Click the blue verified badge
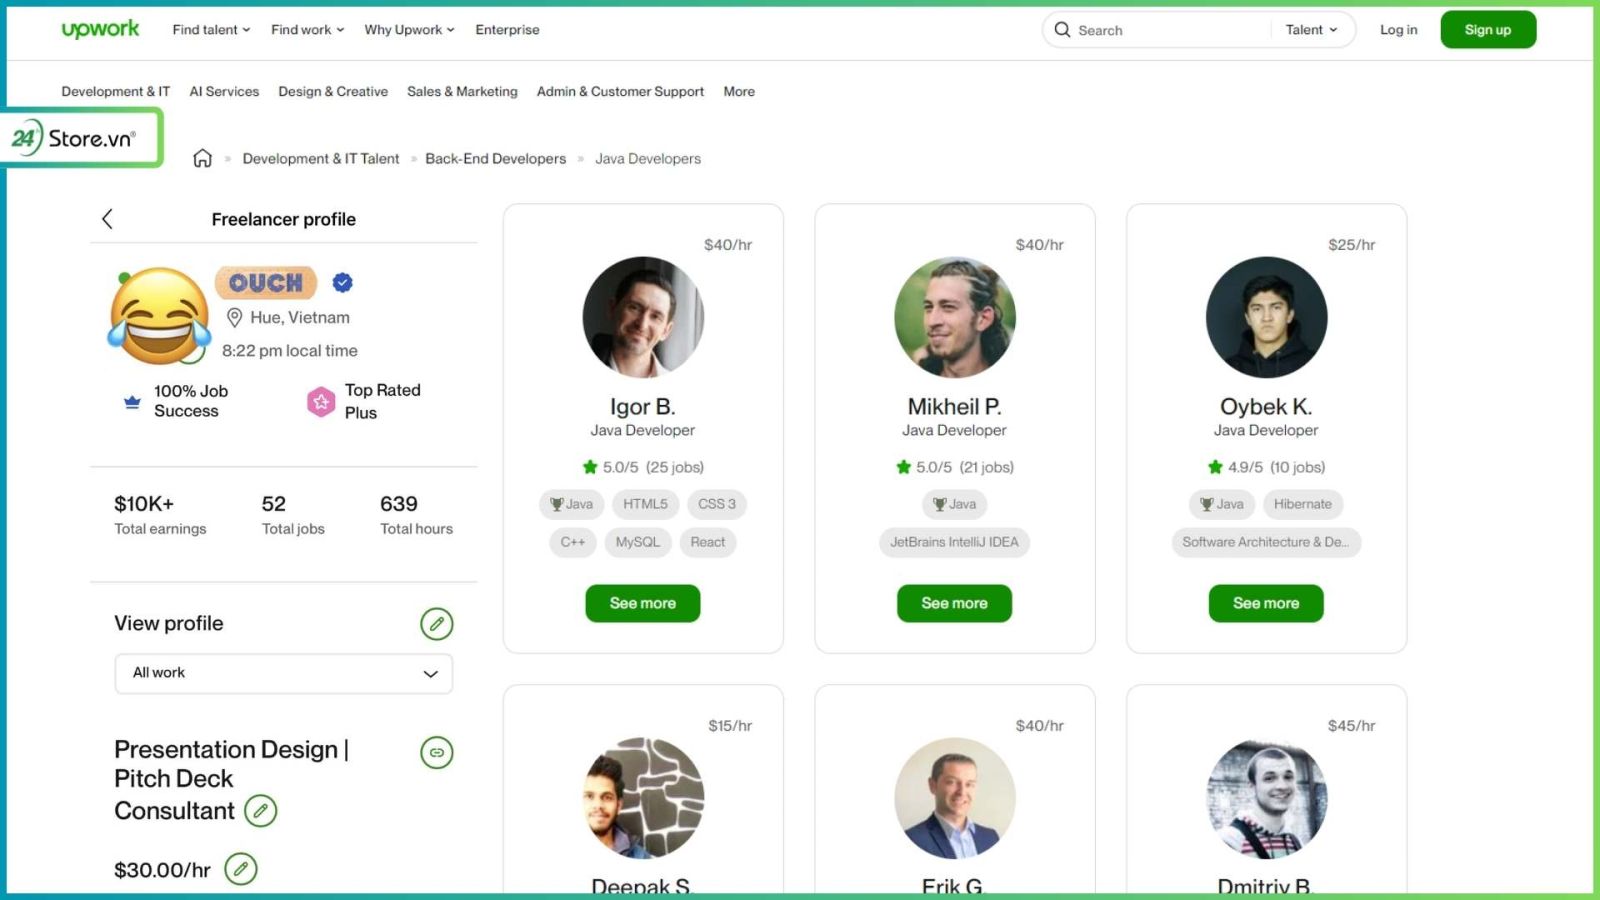 tap(342, 283)
